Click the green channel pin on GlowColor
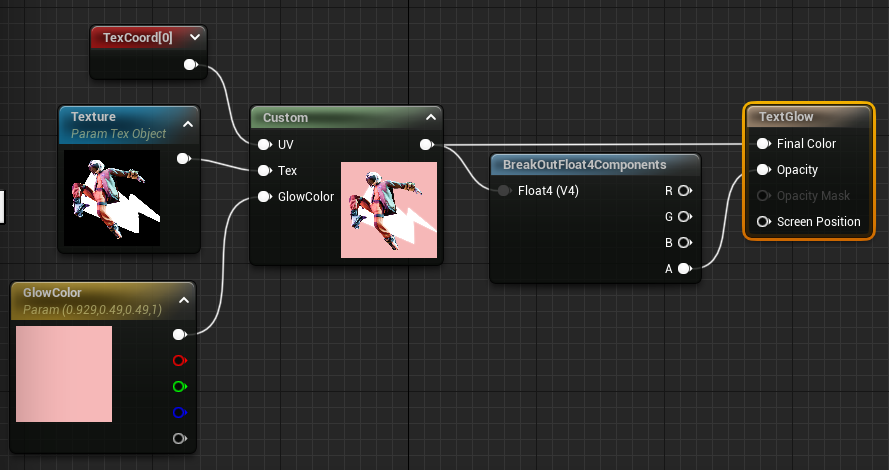 coord(179,386)
